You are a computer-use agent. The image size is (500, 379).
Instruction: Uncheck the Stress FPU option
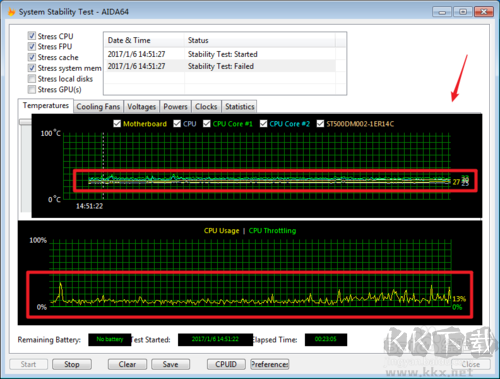coord(32,46)
